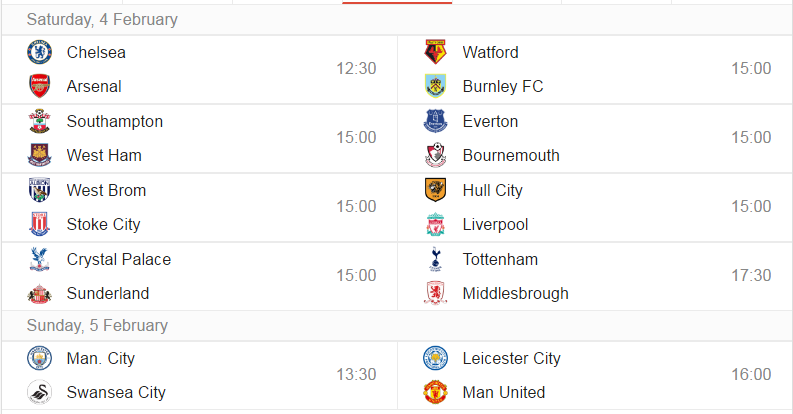Click the Man United crest
Screen dimensions: 793x414
point(435,392)
